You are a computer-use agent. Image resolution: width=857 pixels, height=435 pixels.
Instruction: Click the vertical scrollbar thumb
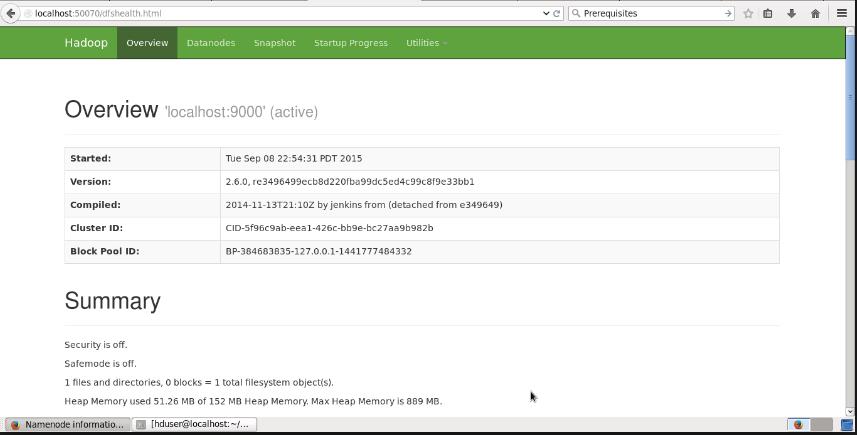850,97
